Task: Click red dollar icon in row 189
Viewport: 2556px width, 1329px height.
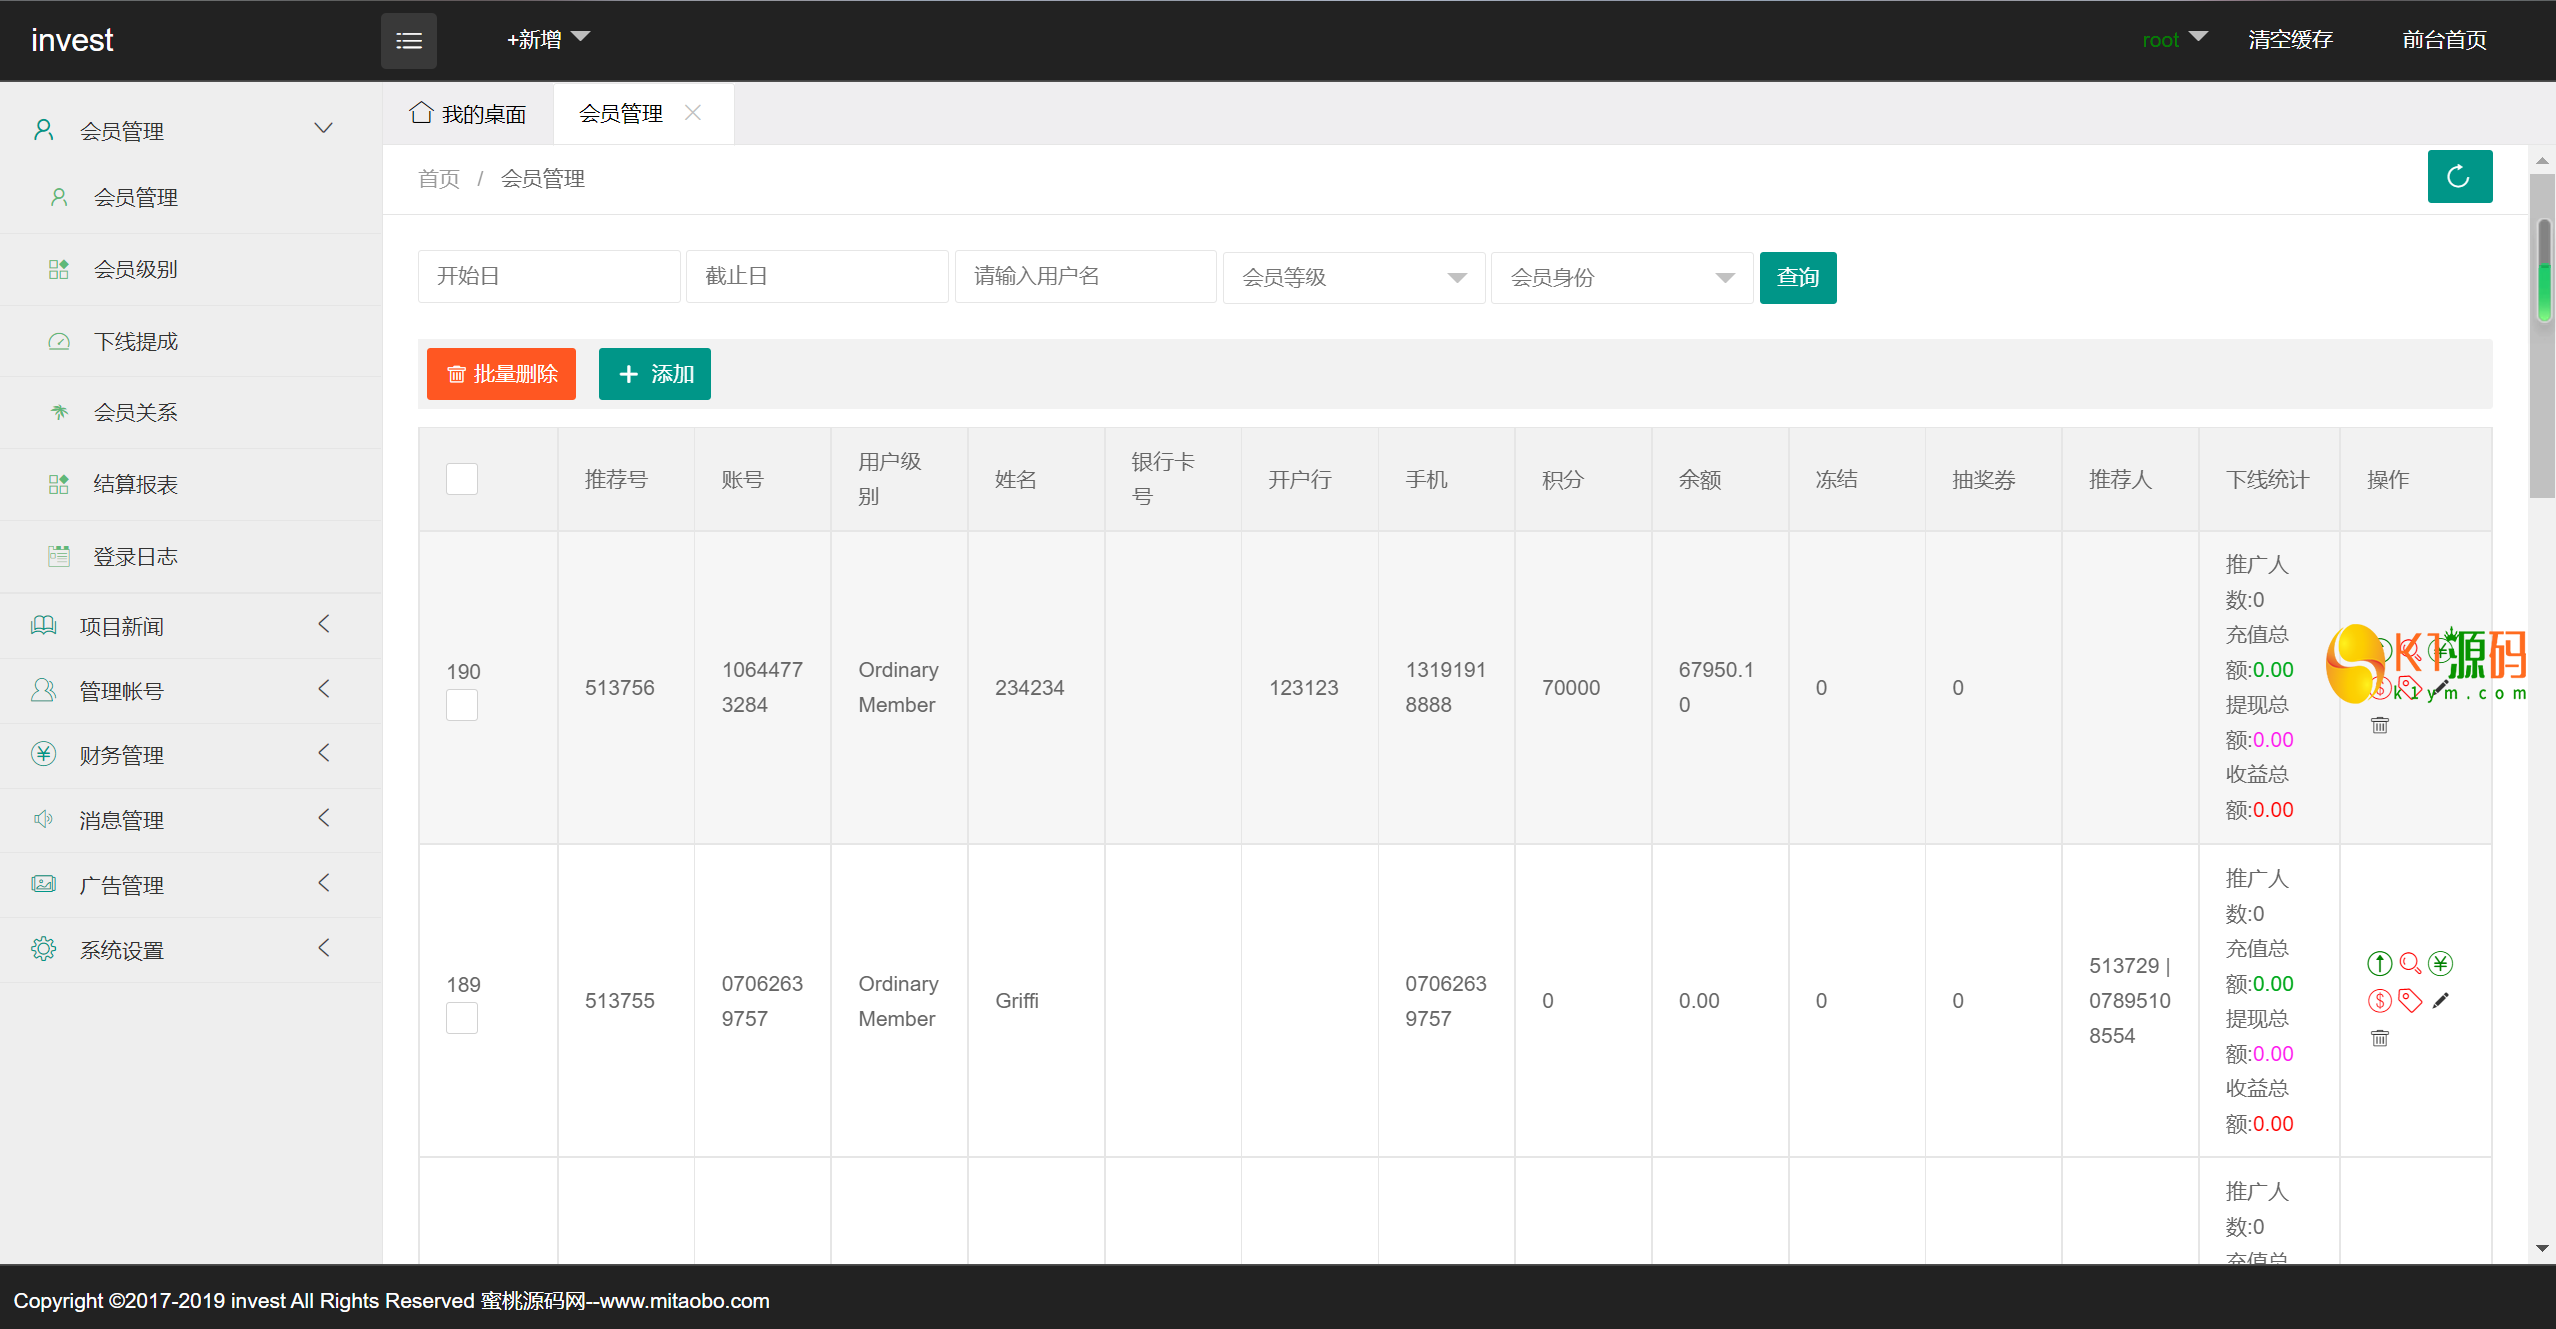Action: click(2379, 1001)
